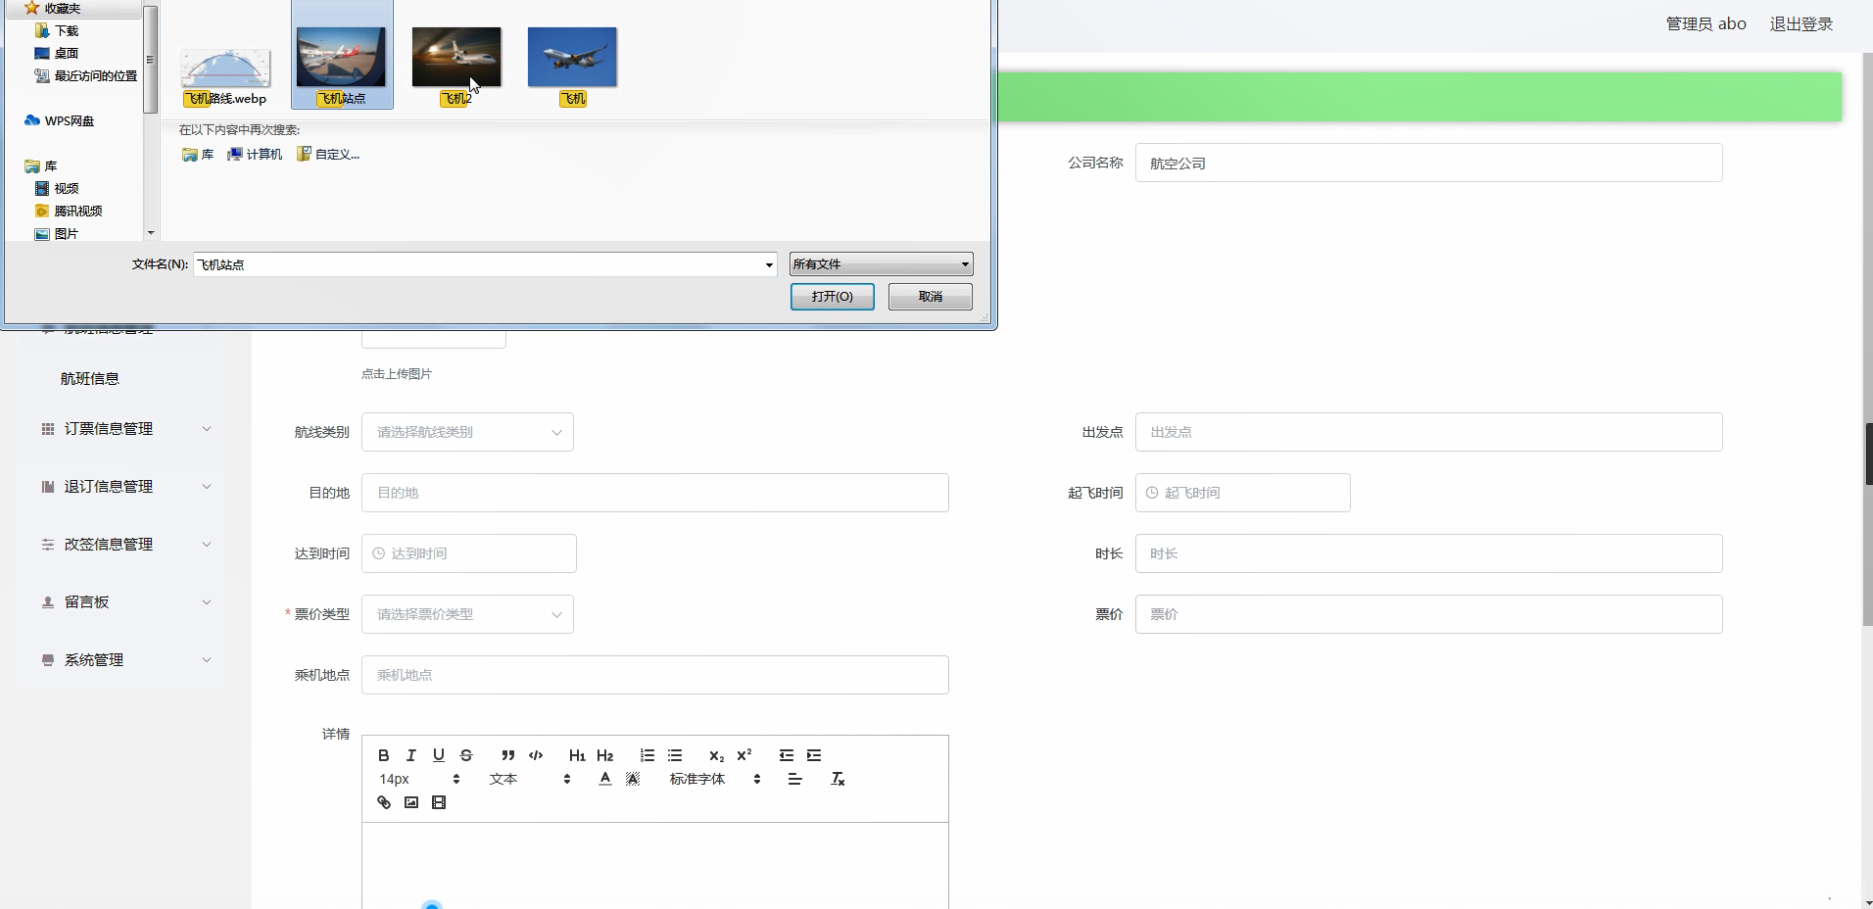Search again in 计算机 location

(255, 155)
